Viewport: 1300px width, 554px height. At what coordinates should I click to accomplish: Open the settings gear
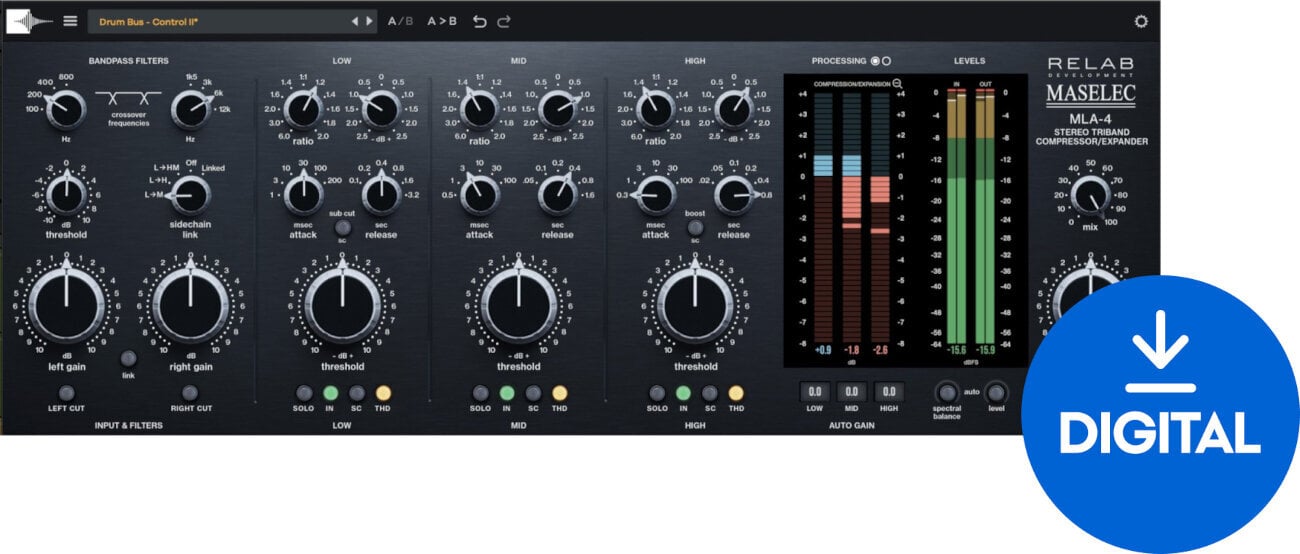coord(1141,21)
